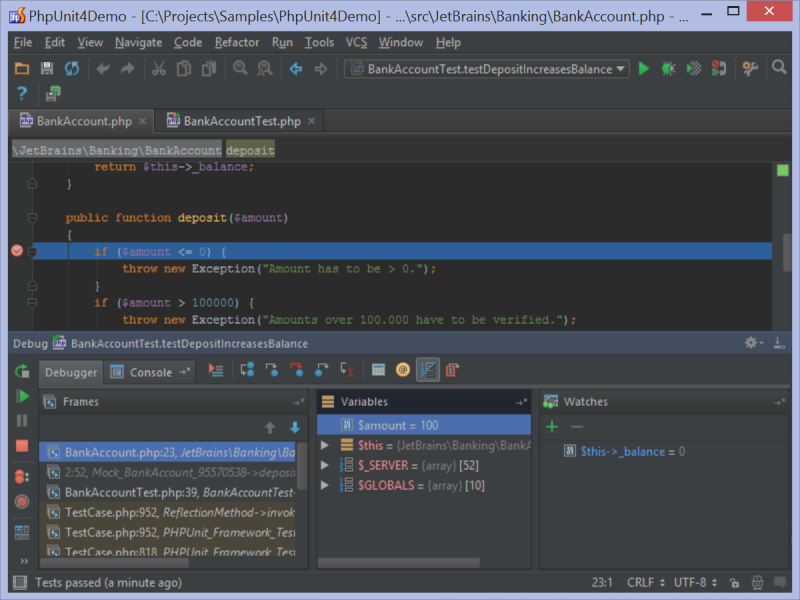Click the Synchronize refresh icon

tap(72, 68)
